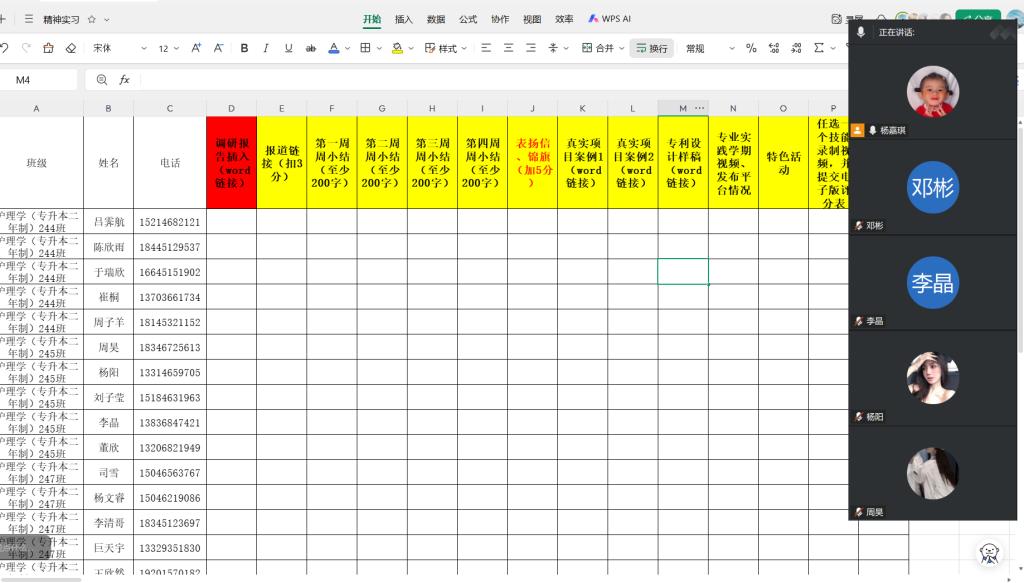The width and height of the screenshot is (1024, 583).
Task: Open WPS AI assistant
Action: click(x=609, y=19)
